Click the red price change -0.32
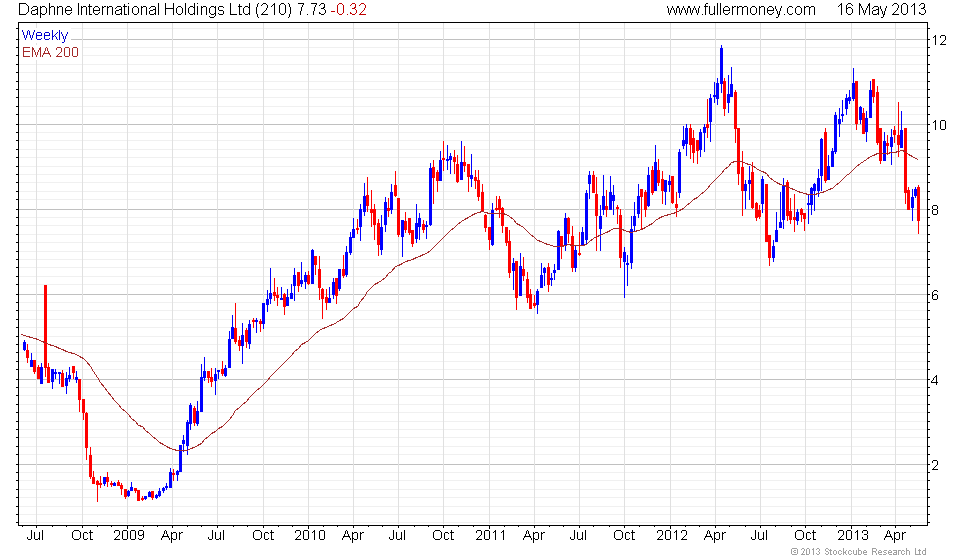The height and width of the screenshot is (560, 980). [x=349, y=9]
